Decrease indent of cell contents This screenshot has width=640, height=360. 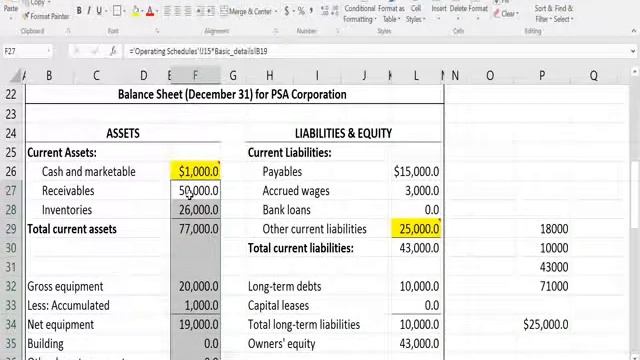coord(200,11)
